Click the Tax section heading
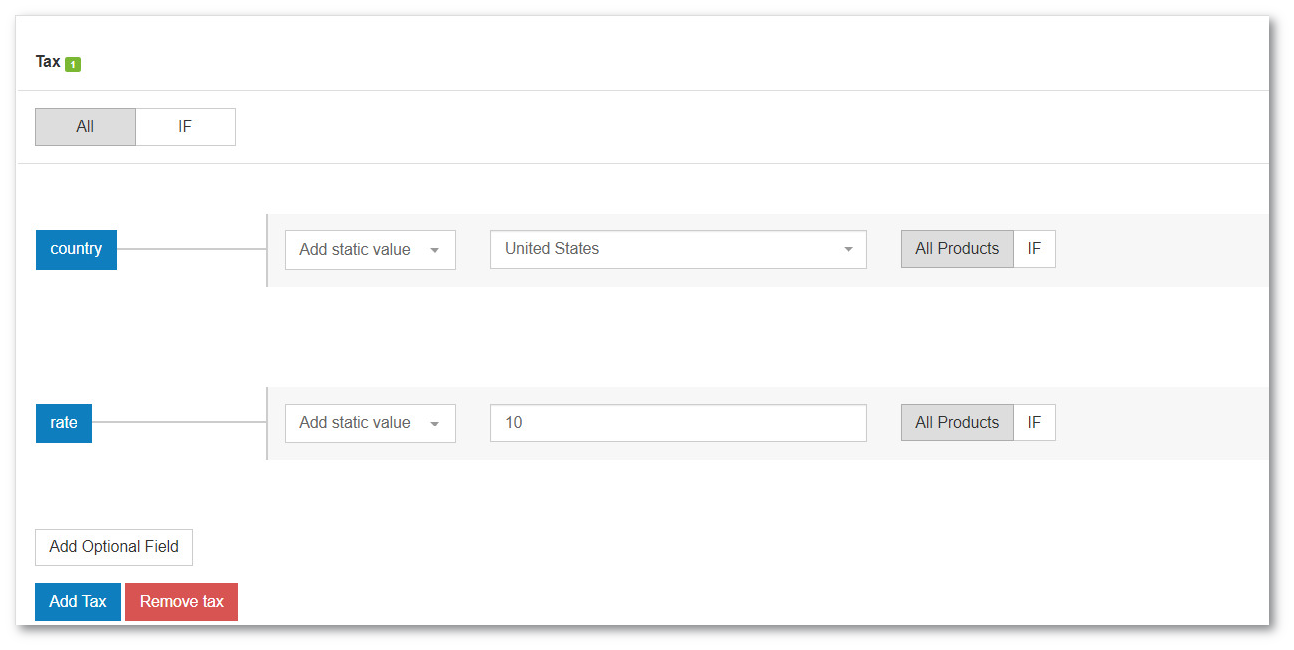 (48, 62)
